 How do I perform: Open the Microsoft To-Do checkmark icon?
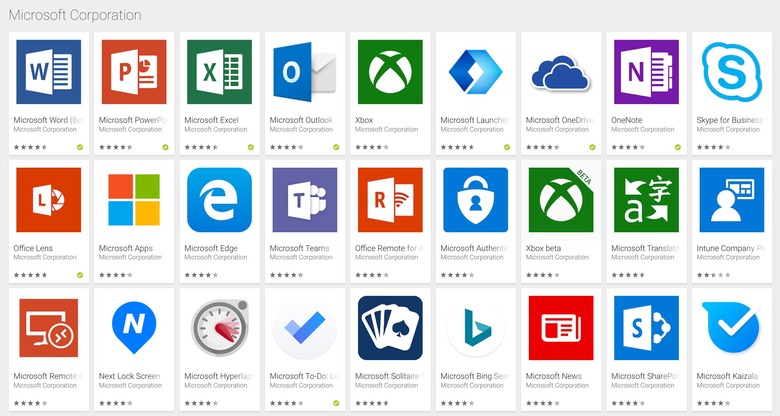(x=305, y=327)
